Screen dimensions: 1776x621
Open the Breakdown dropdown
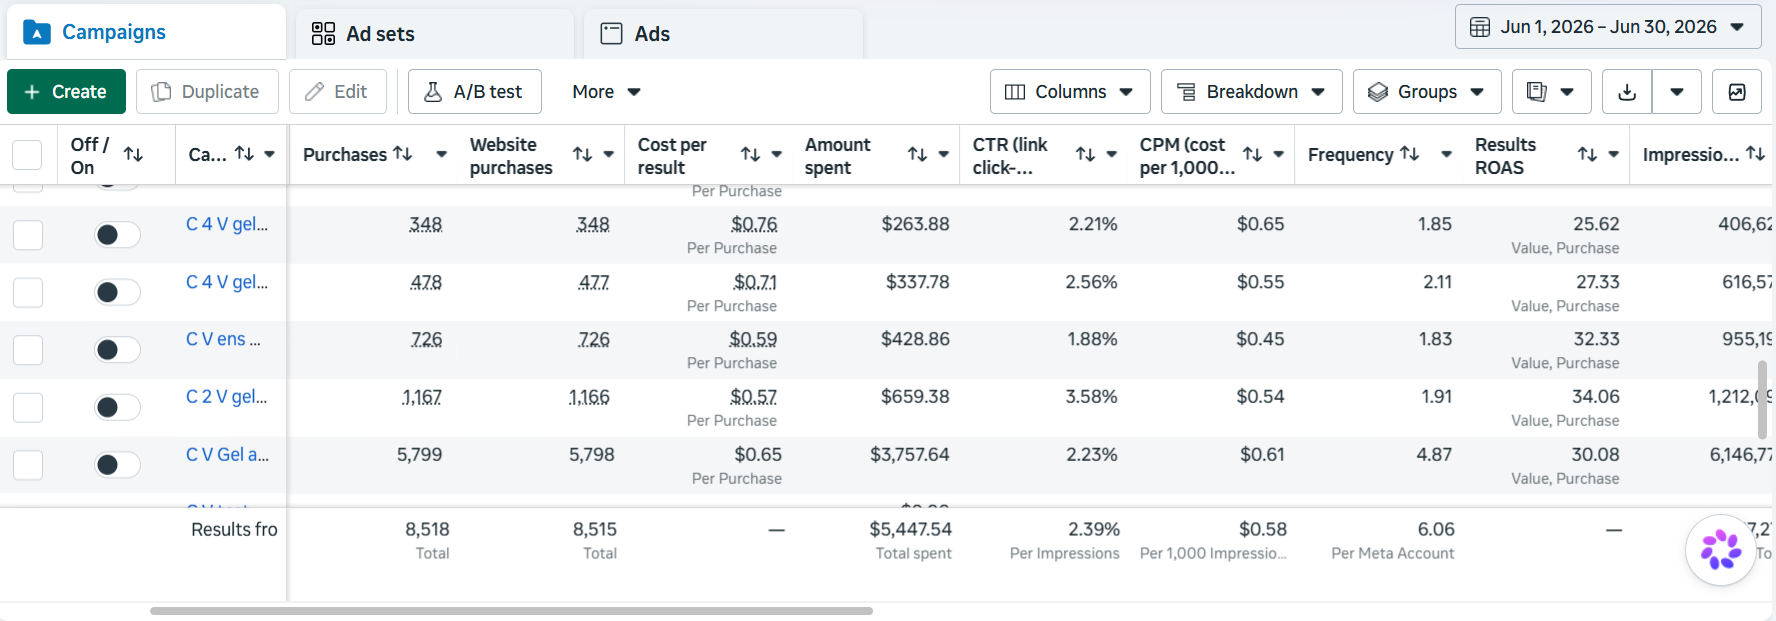coord(1251,92)
